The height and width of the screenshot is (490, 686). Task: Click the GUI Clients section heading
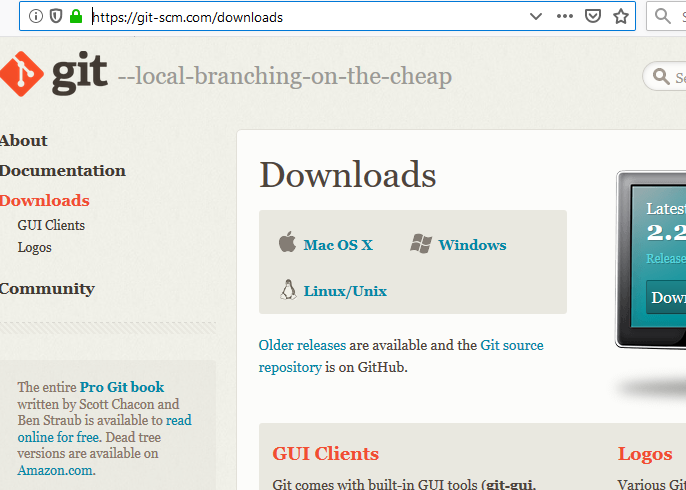[326, 454]
